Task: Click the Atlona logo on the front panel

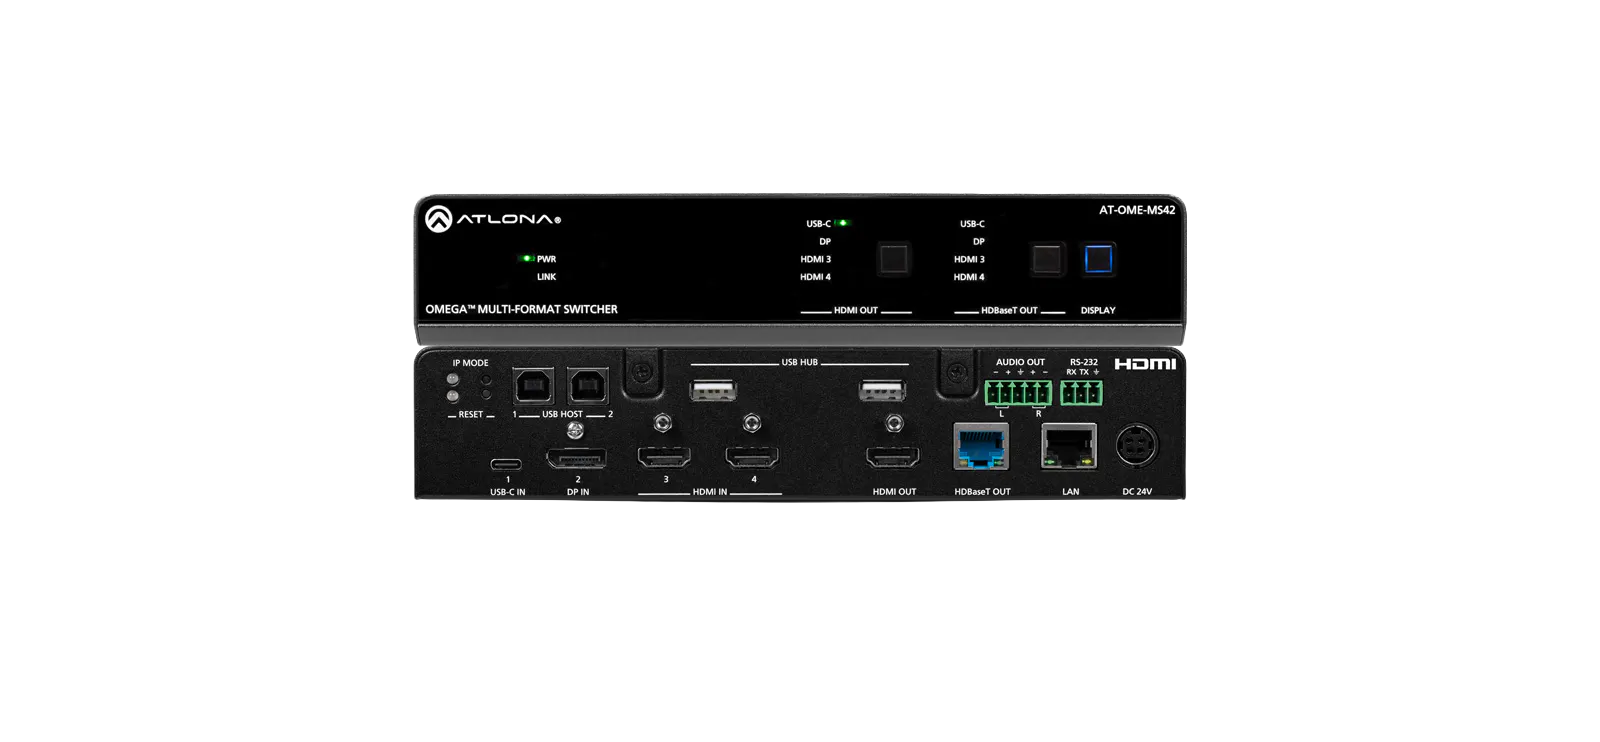Action: 493,219
